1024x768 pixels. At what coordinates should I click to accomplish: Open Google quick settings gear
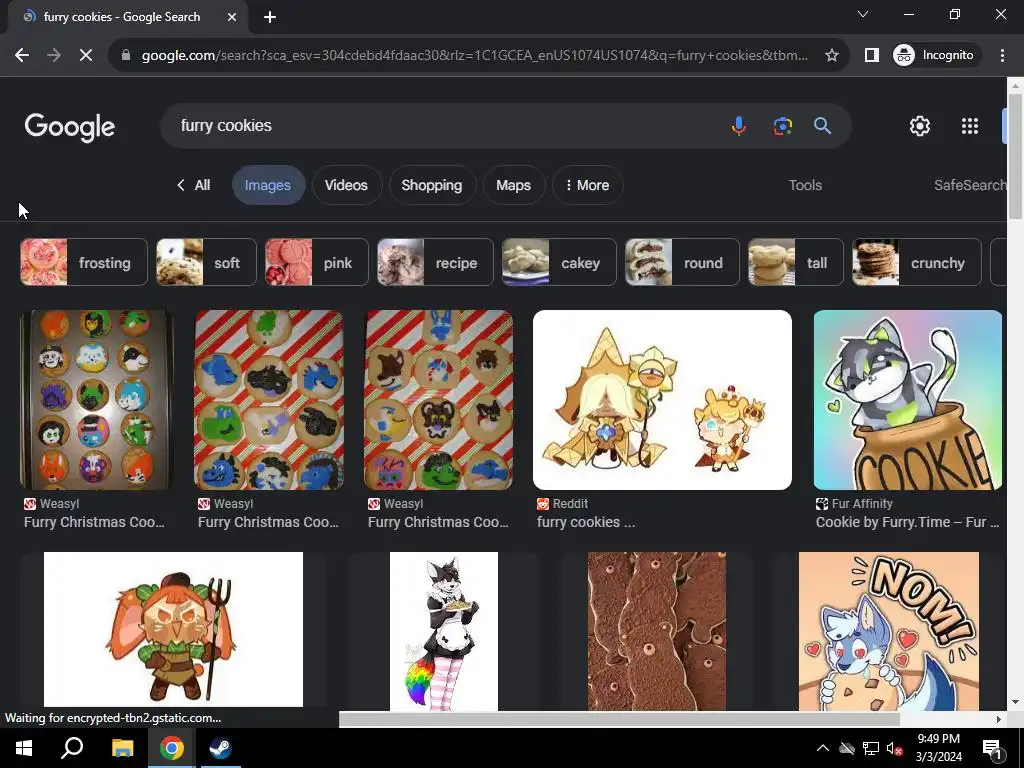click(x=920, y=126)
